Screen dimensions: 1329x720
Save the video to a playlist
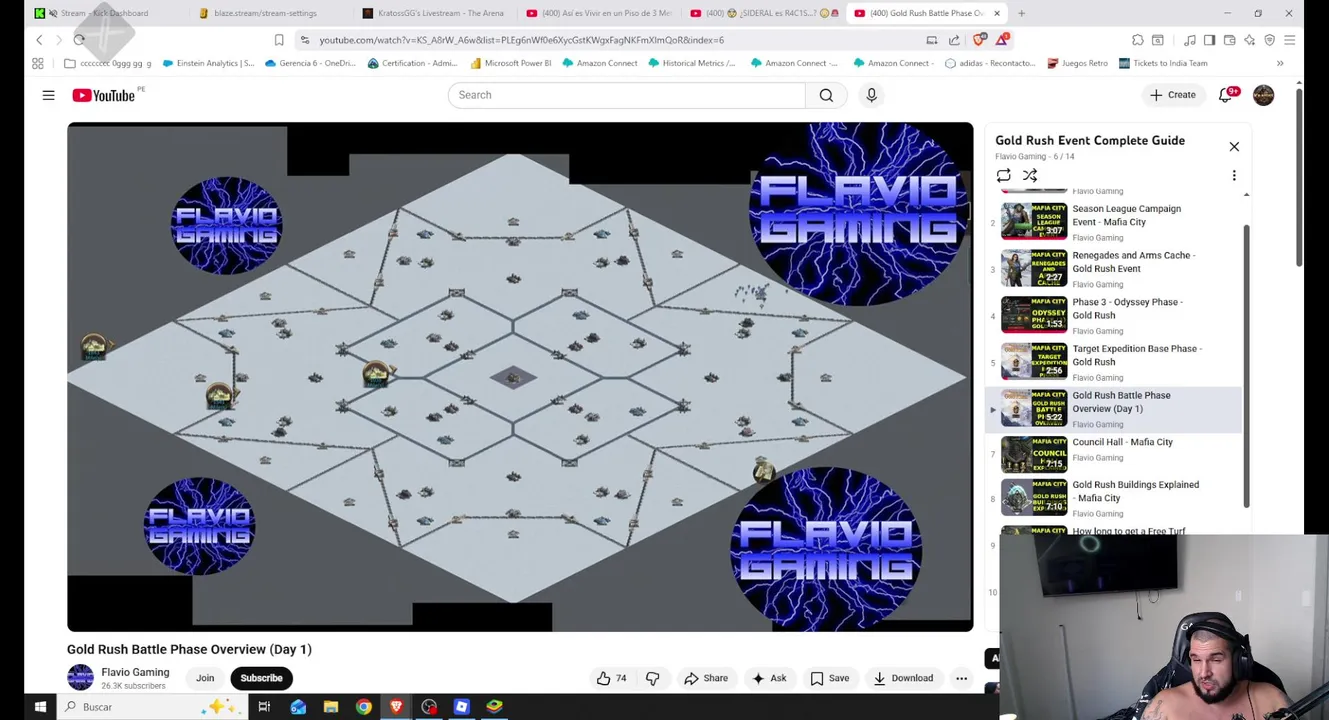pyautogui.click(x=829, y=678)
